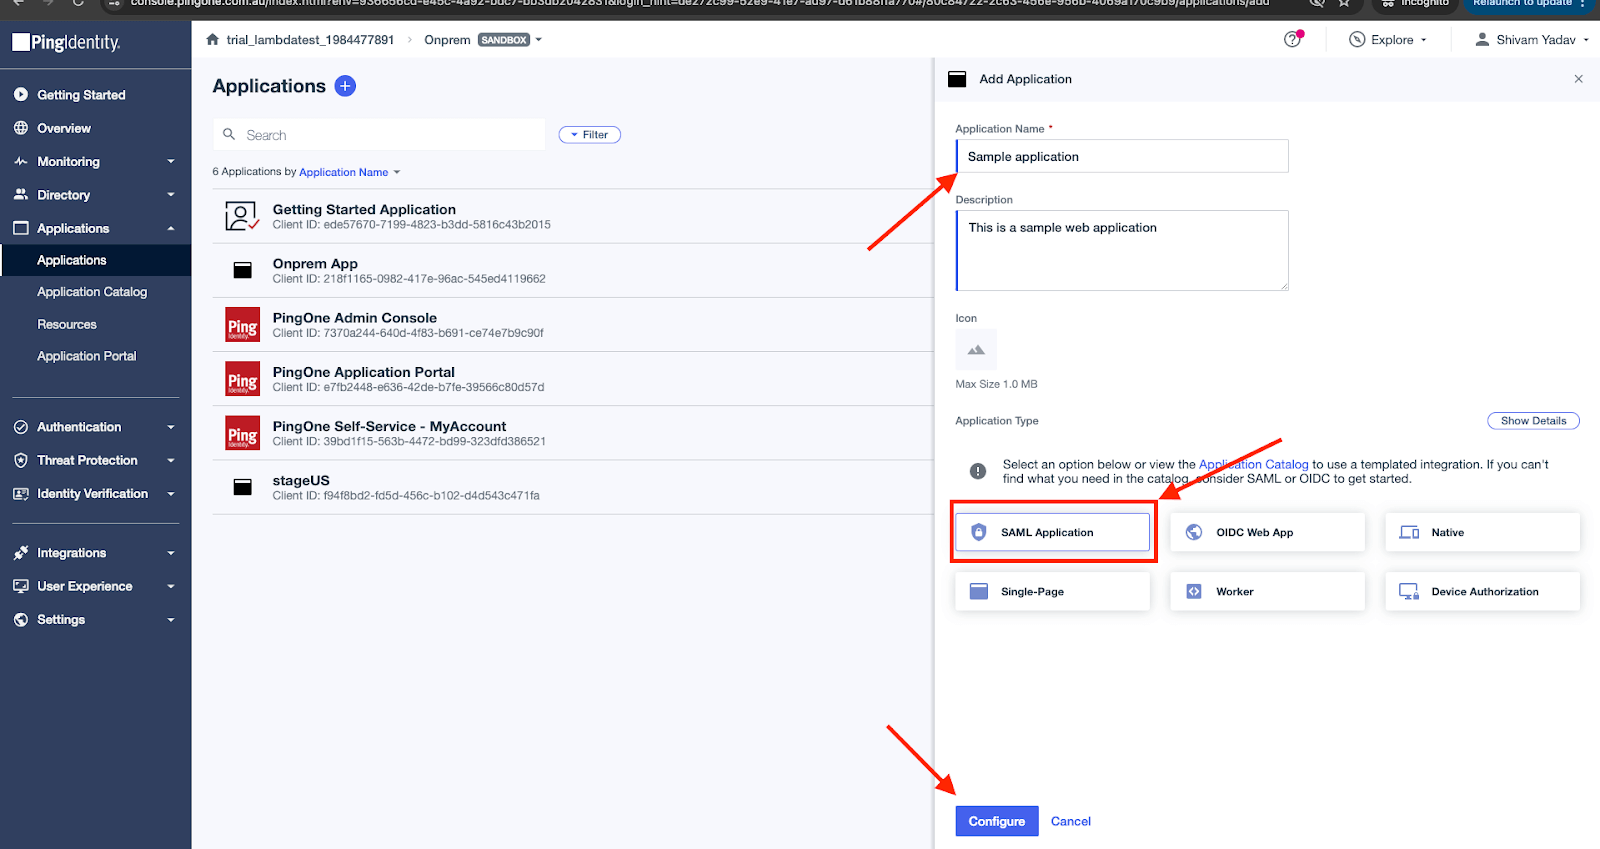
Task: Click the Worker code icon
Action: coord(1194,591)
